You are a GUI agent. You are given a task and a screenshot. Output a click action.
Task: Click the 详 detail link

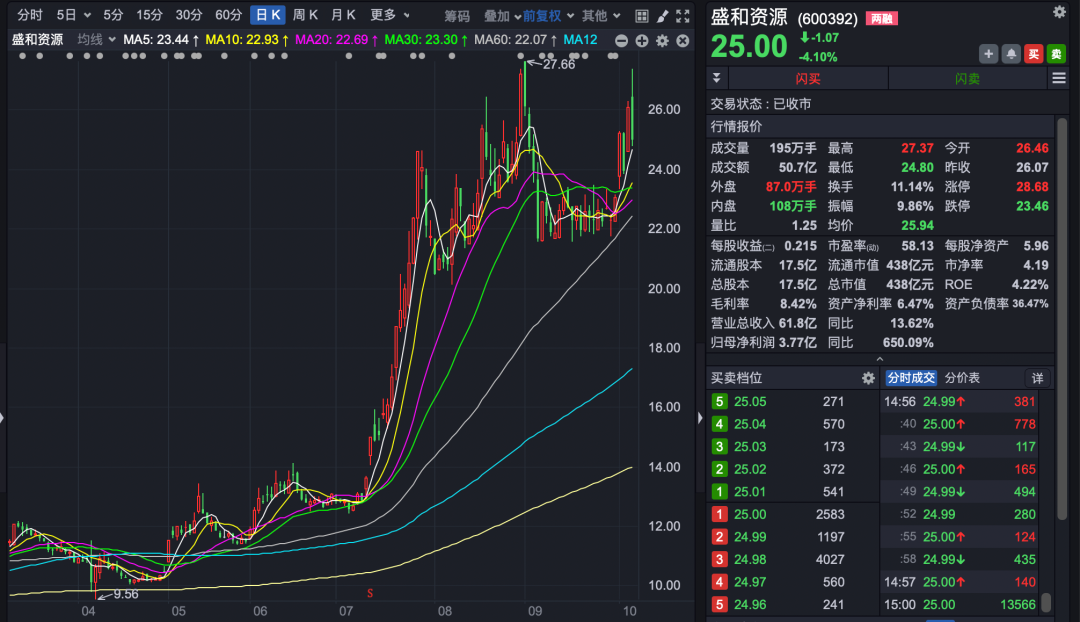pyautogui.click(x=1038, y=378)
